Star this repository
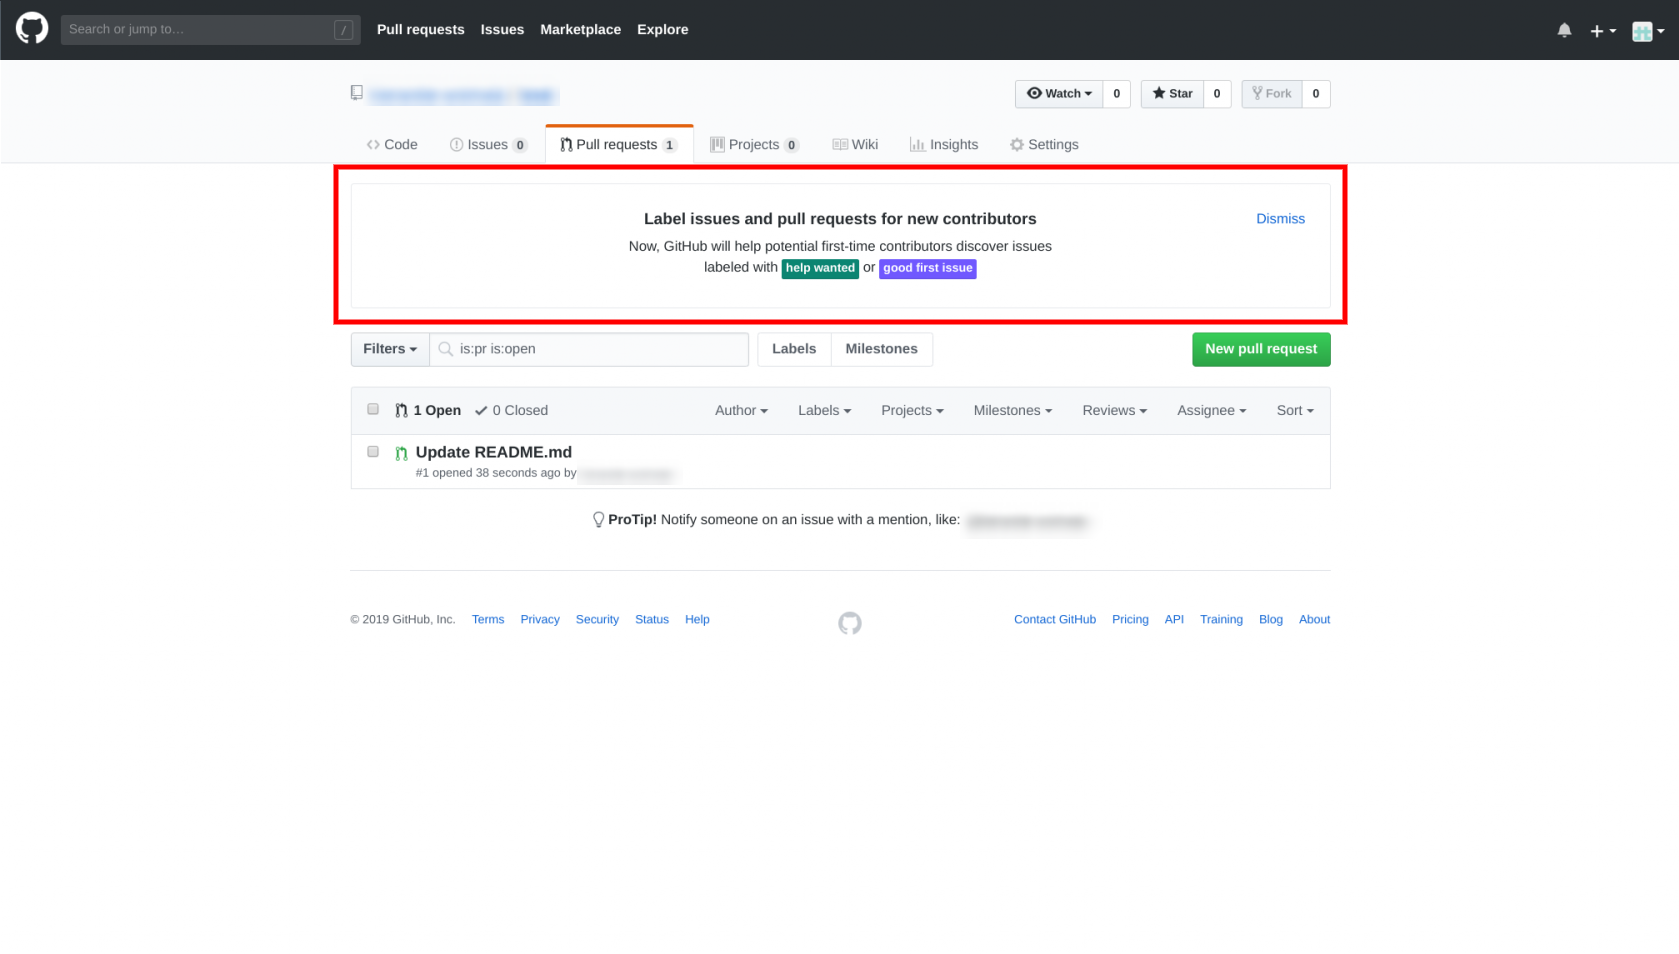1679x954 pixels. click(1172, 94)
